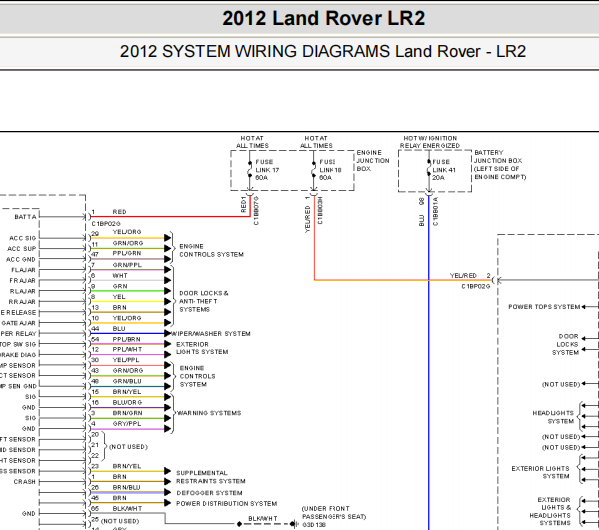The width and height of the screenshot is (599, 530).
Task: Click the "PPL/WHT" wire label at pin 12
Action: click(x=127, y=349)
